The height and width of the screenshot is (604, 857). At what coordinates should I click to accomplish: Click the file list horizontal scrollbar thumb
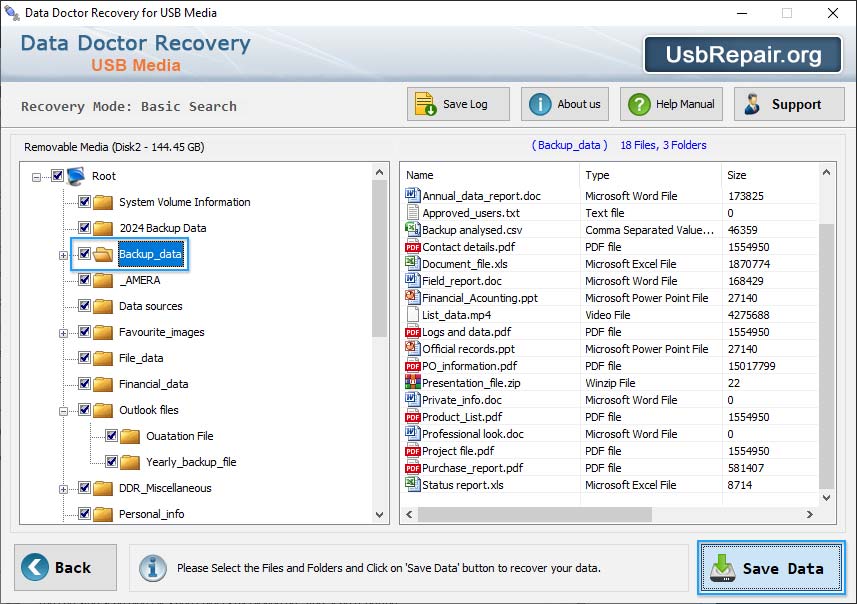point(535,514)
